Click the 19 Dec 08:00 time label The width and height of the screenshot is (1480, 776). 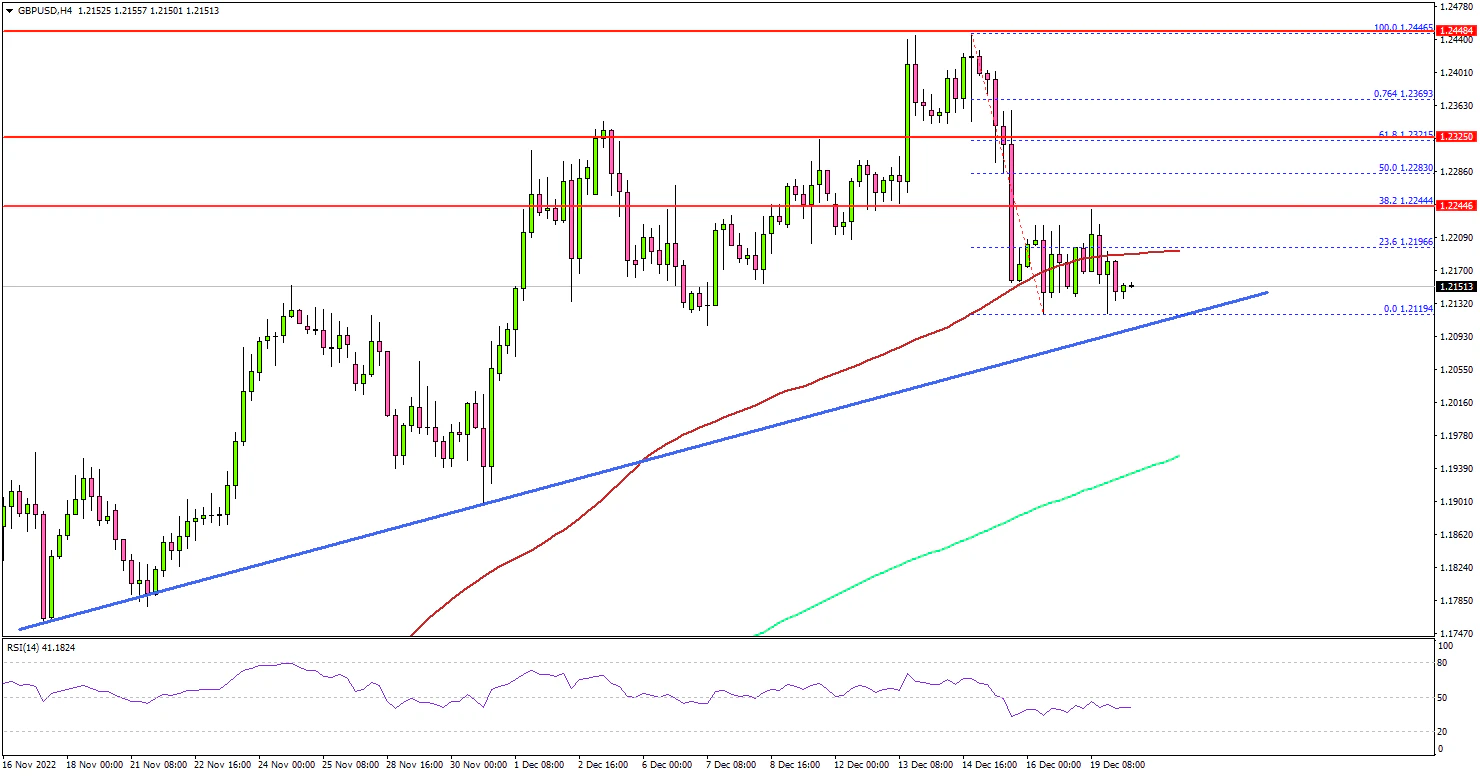tap(1118, 765)
